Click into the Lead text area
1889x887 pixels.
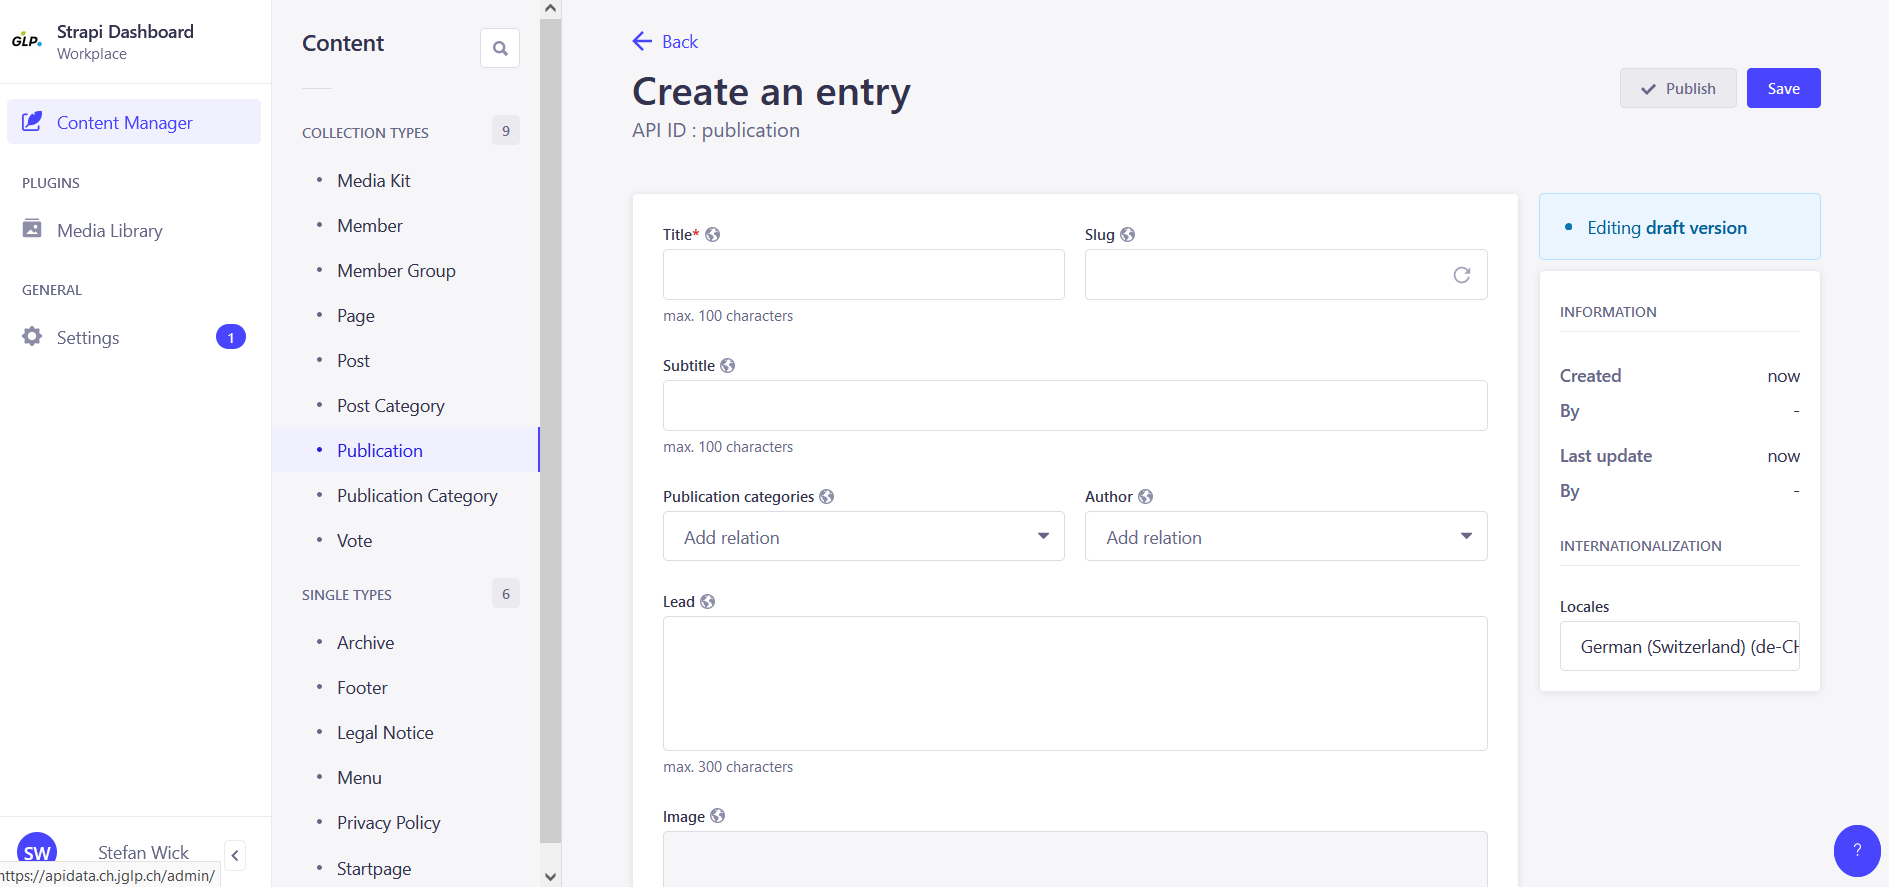click(1075, 683)
